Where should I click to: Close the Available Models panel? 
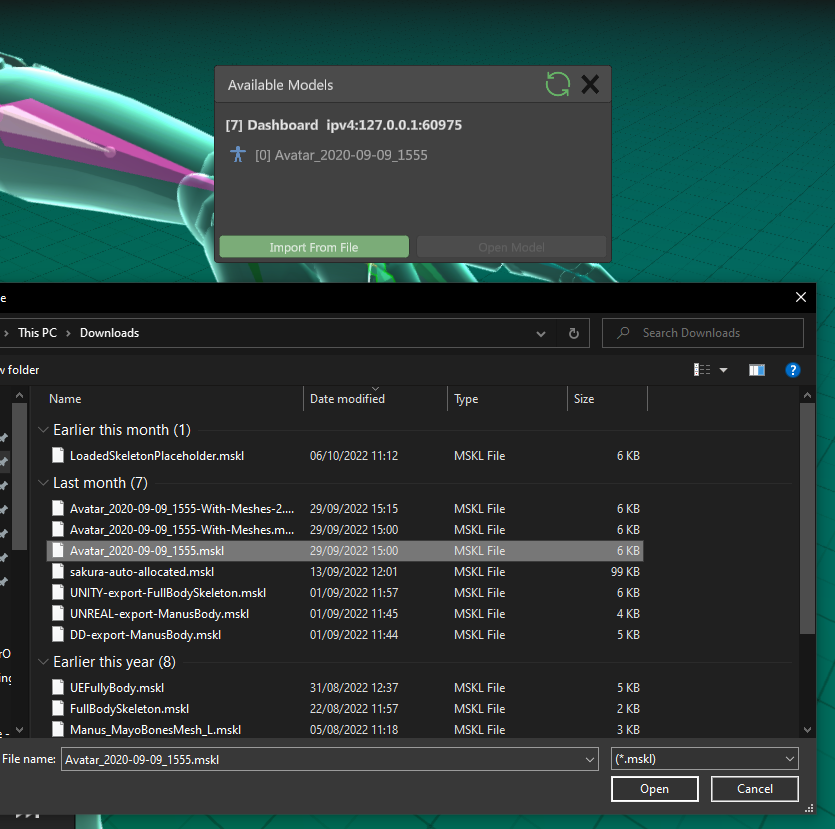pyautogui.click(x=590, y=85)
